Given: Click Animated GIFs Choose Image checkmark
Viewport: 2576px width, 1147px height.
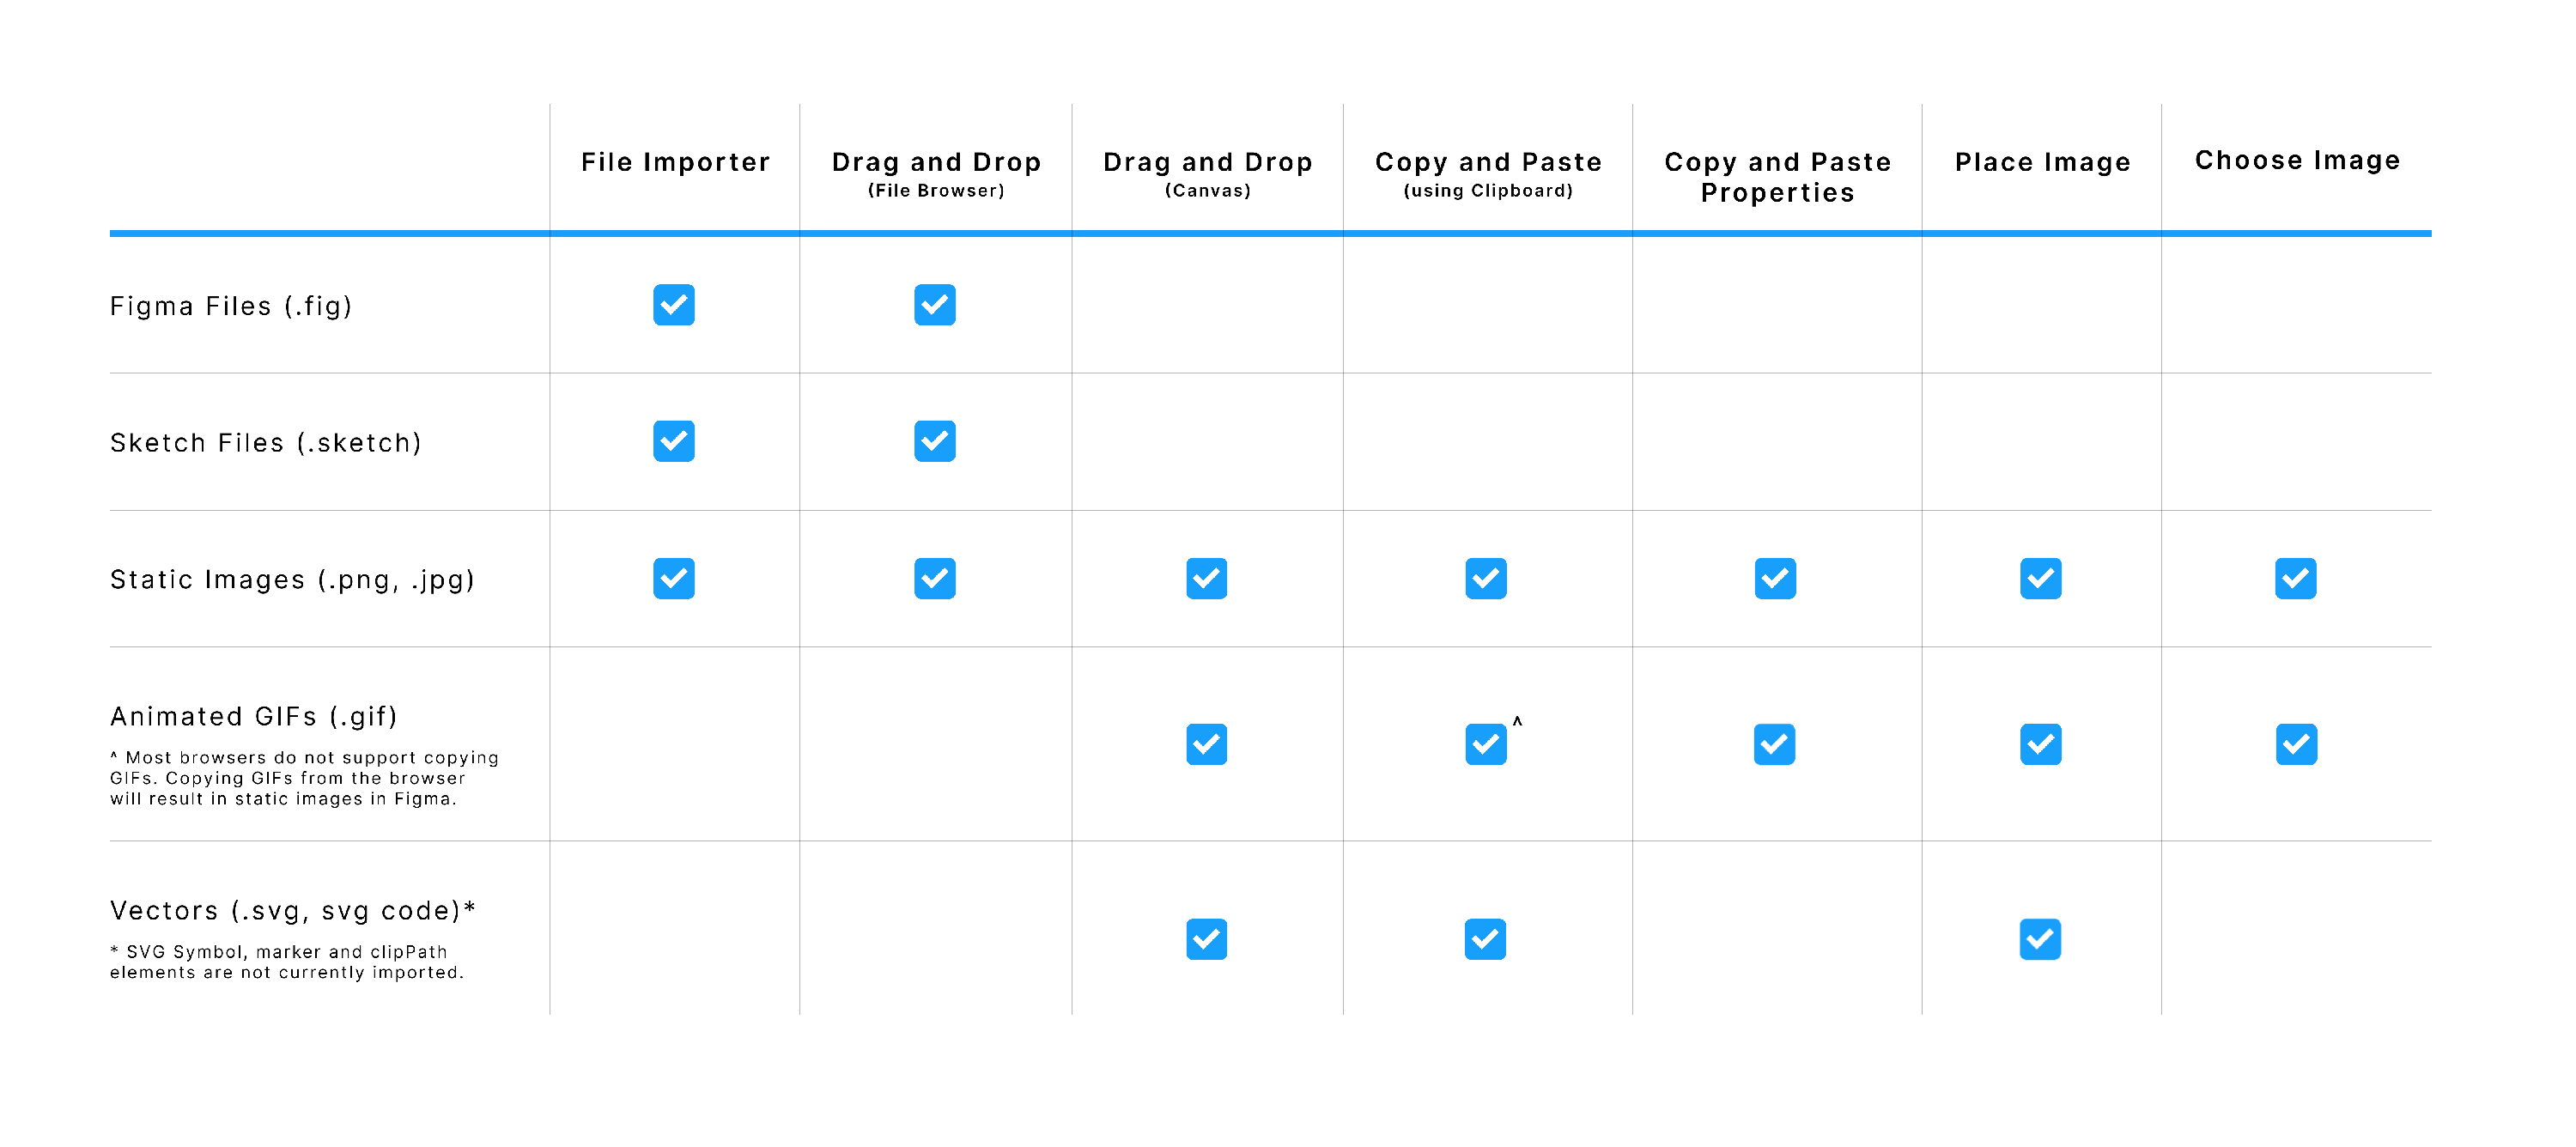Looking at the screenshot, I should point(2296,744).
